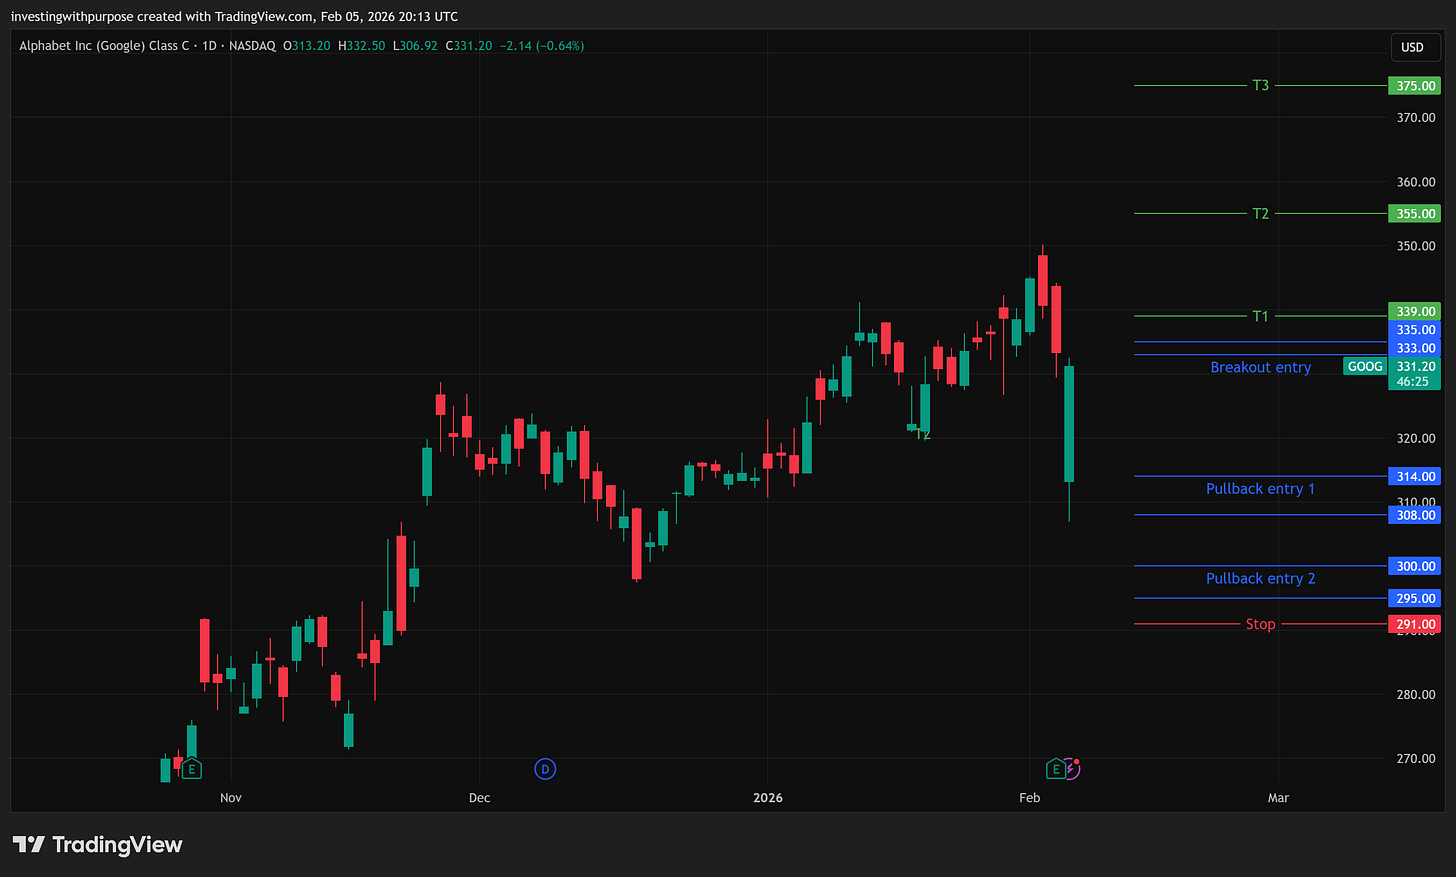1456x877 pixels.
Task: Click the 300.00 blue price tag
Action: pos(1415,566)
